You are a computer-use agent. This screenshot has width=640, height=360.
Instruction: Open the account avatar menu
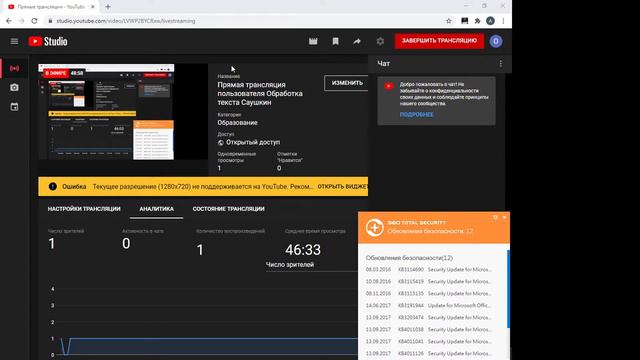[496, 41]
